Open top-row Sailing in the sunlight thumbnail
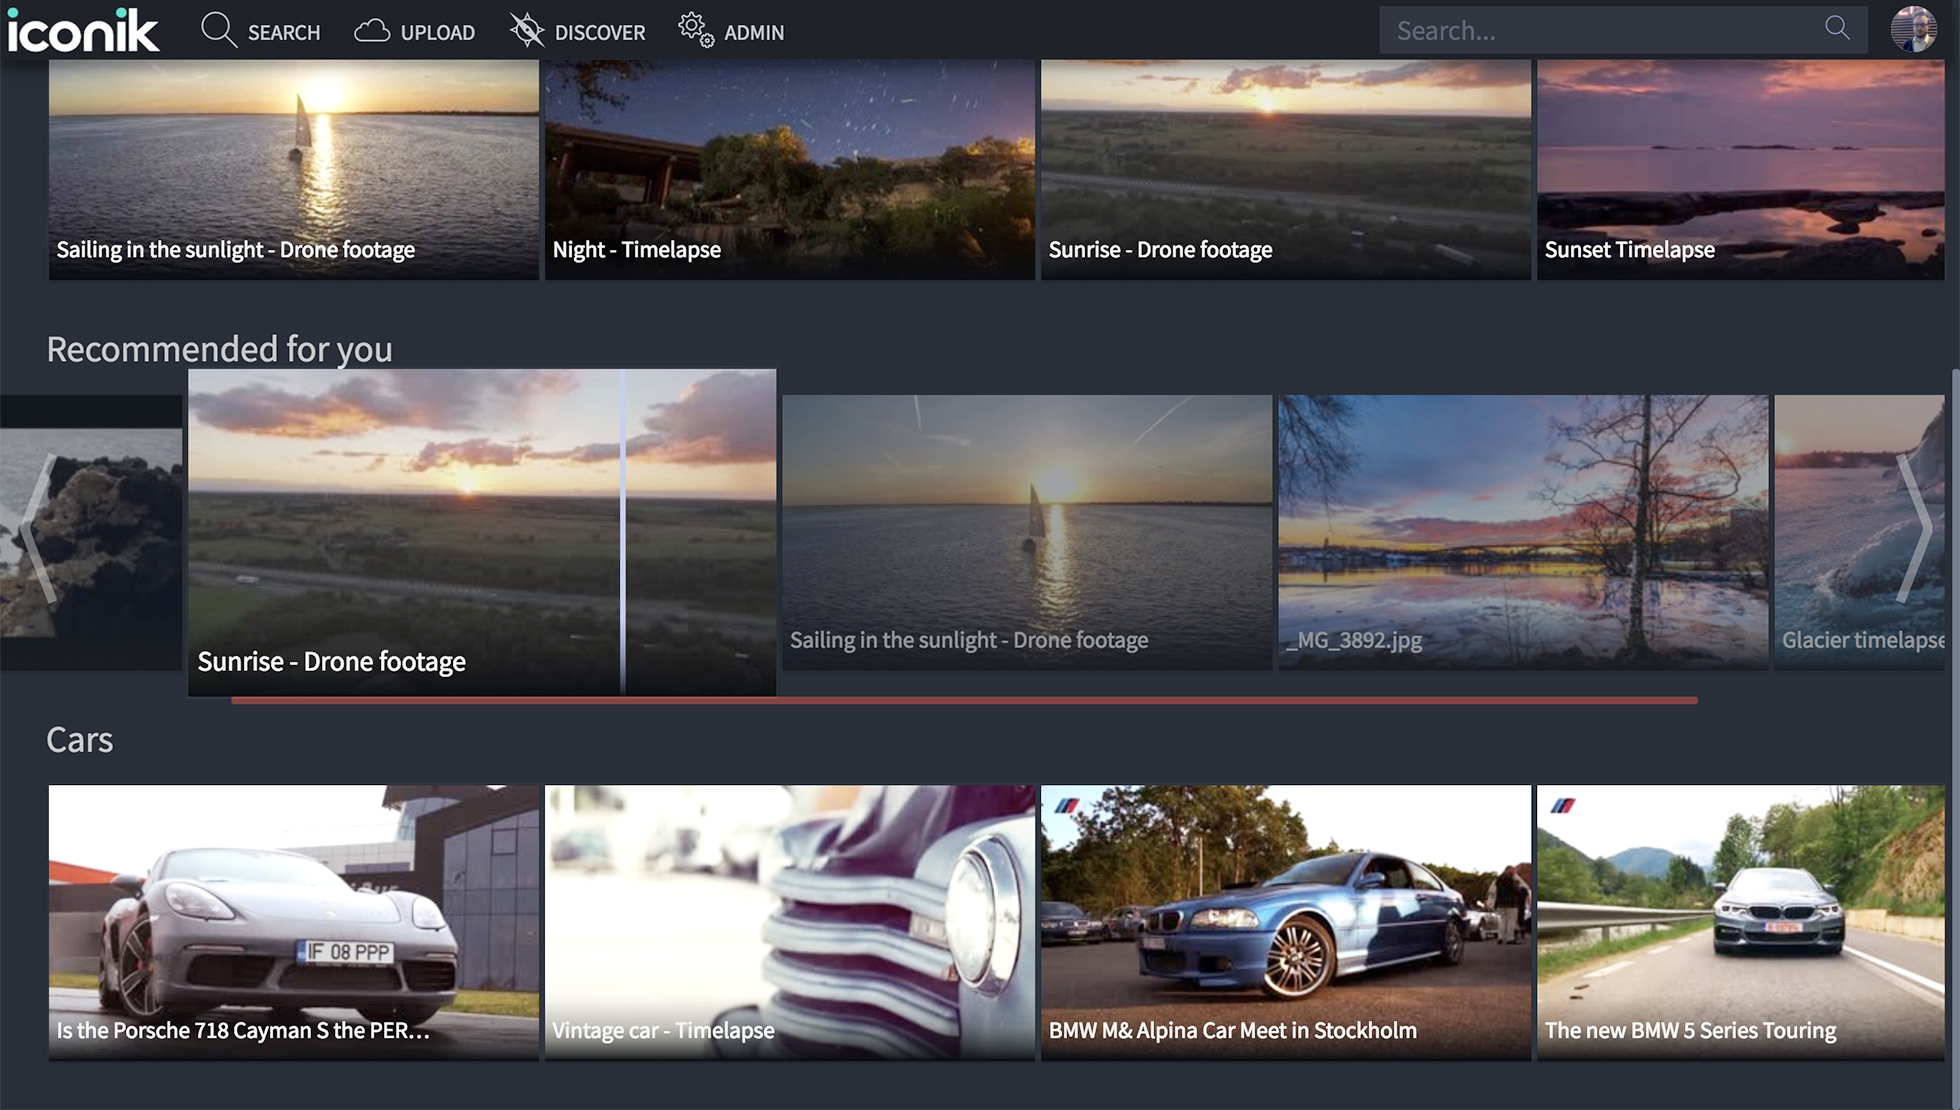 (294, 169)
